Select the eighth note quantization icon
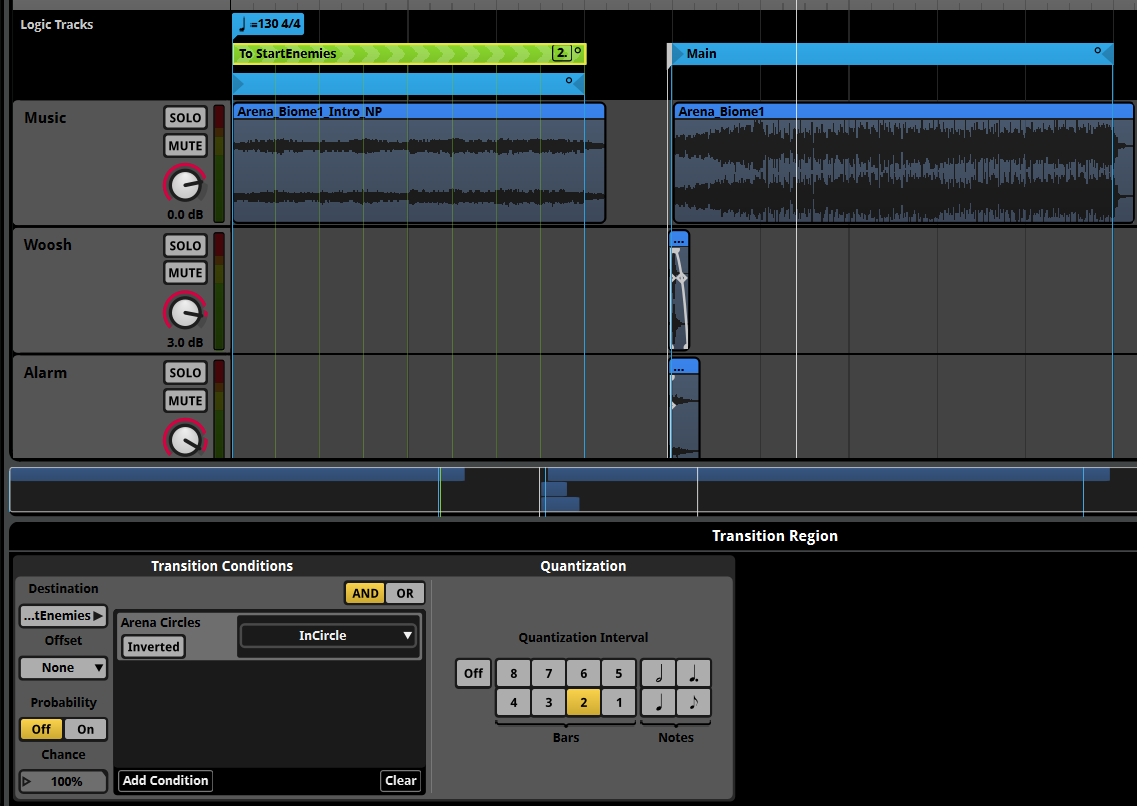Image resolution: width=1137 pixels, height=806 pixels. (693, 702)
